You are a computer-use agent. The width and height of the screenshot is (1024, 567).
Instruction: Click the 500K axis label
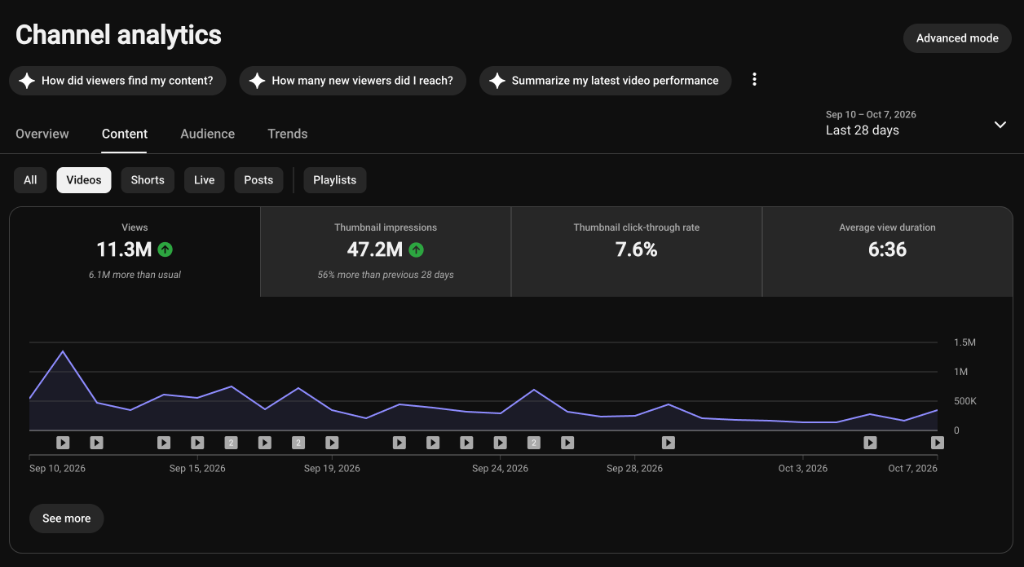click(x=965, y=401)
